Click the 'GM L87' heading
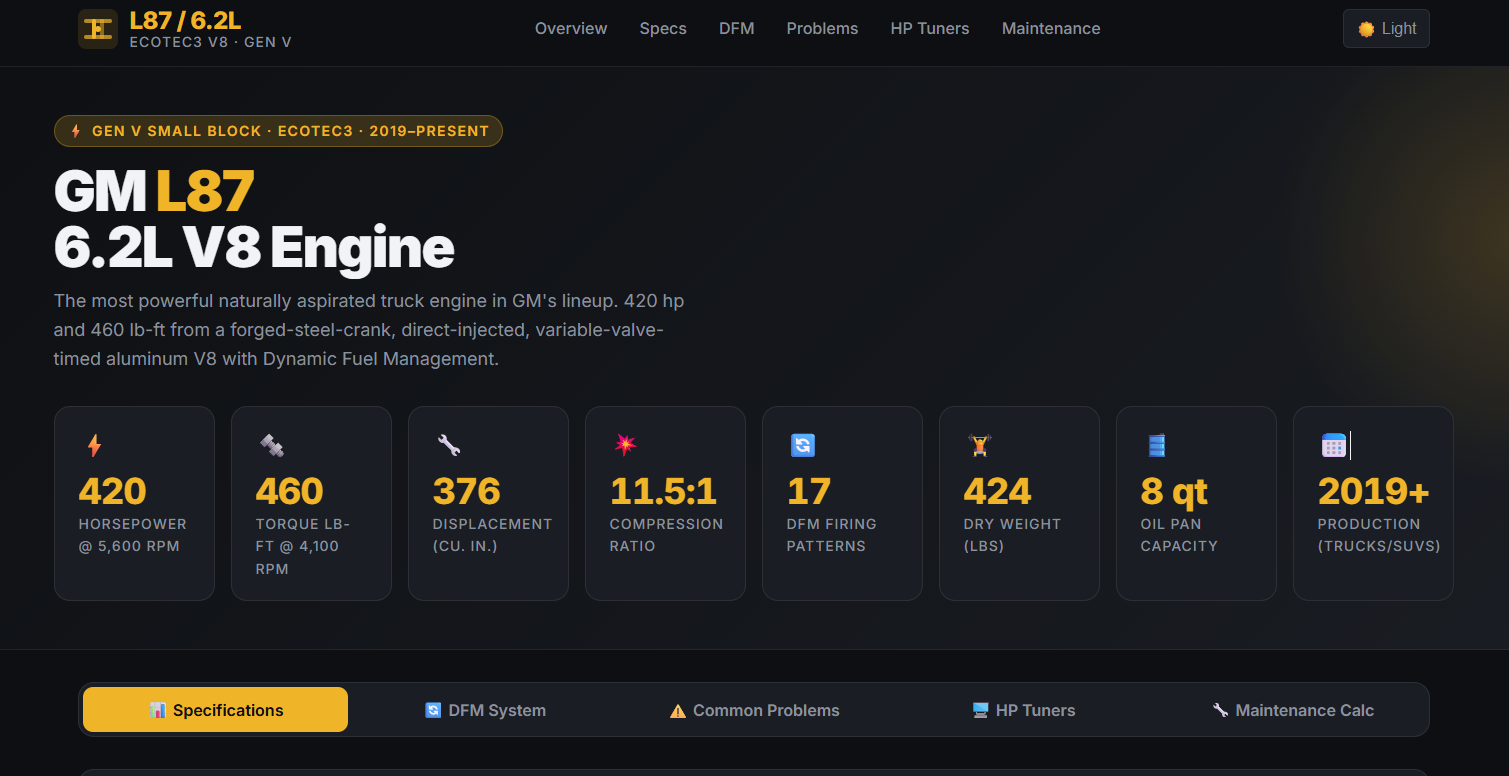The height and width of the screenshot is (776, 1509). point(154,191)
